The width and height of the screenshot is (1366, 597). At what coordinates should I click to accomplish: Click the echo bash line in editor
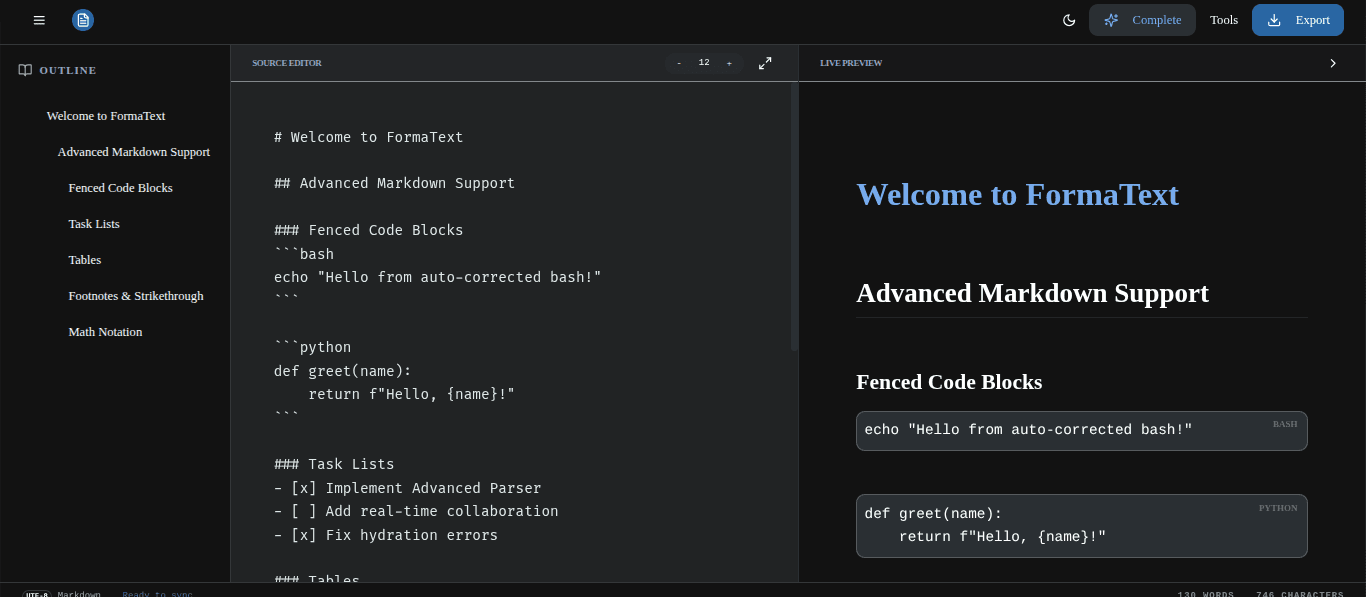[437, 277]
